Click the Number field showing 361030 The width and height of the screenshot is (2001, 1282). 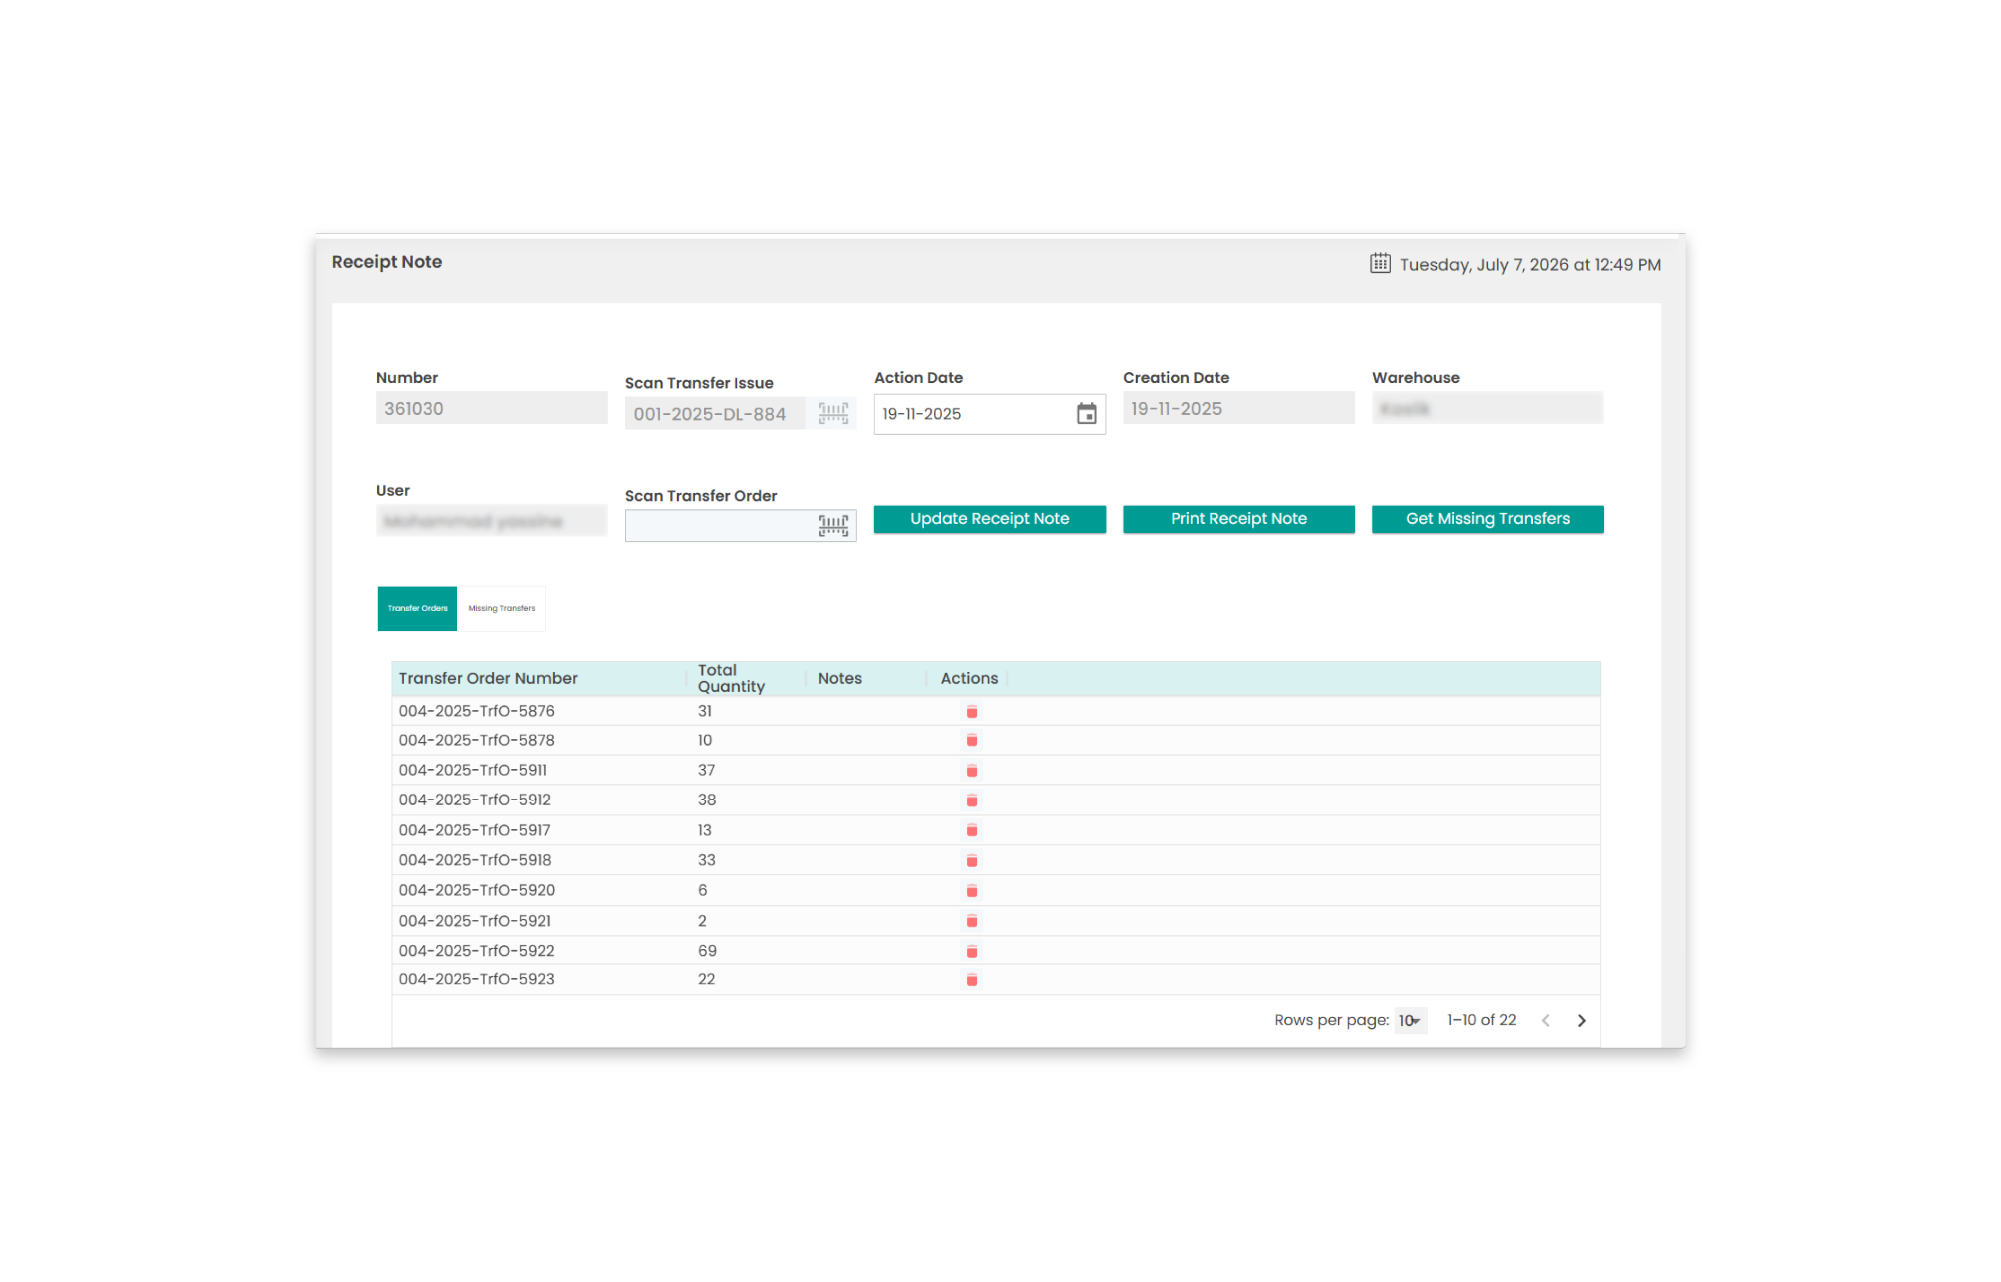[x=491, y=408]
